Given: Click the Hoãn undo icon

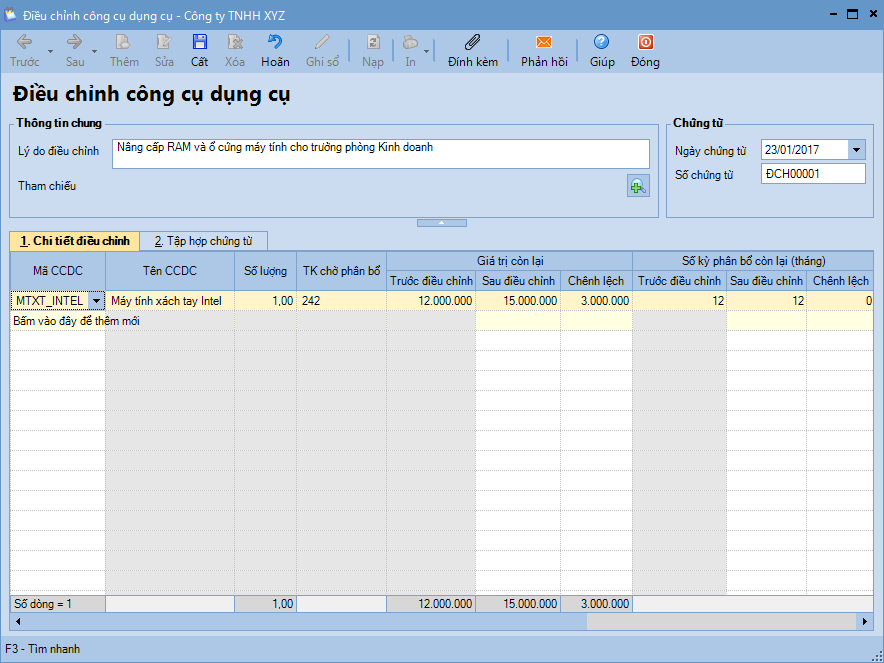Looking at the screenshot, I should tap(275, 43).
